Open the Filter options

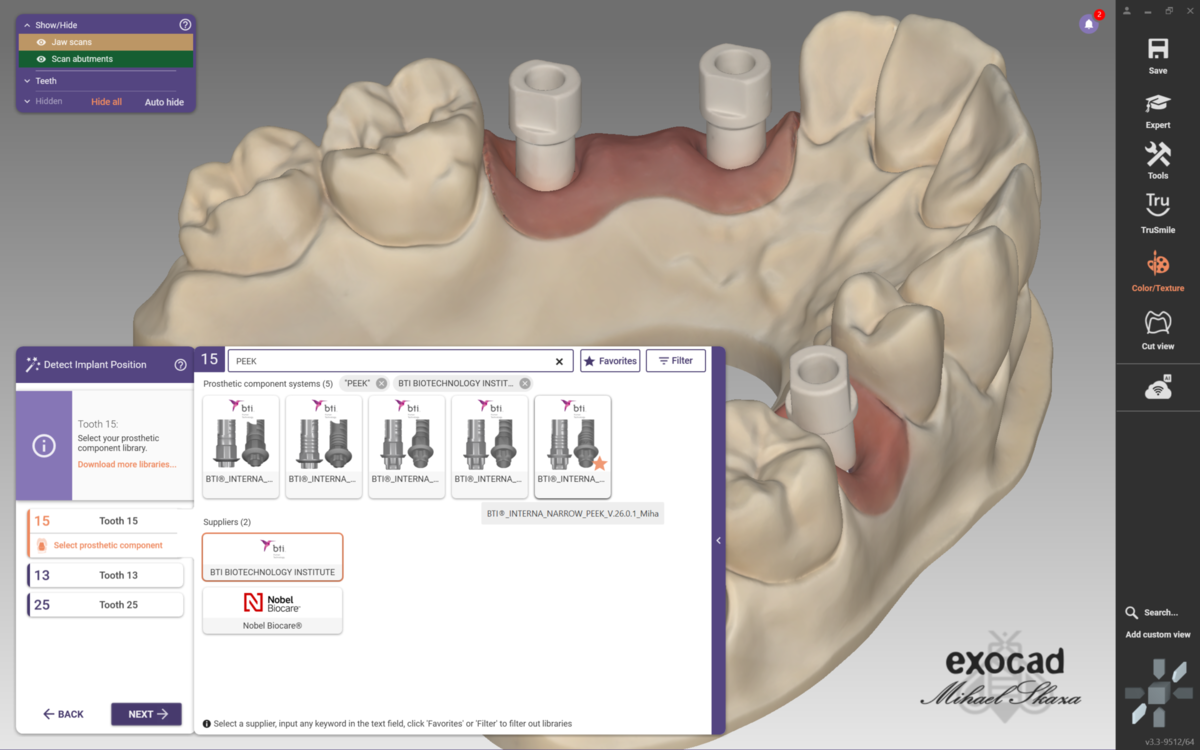[x=676, y=361]
